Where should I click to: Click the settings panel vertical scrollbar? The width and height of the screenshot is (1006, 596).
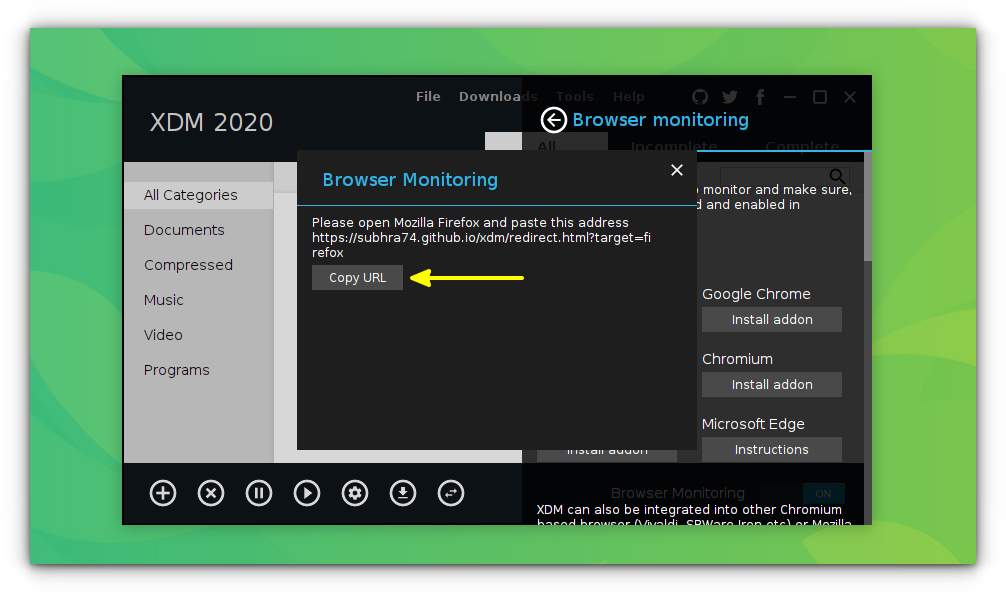(x=867, y=207)
